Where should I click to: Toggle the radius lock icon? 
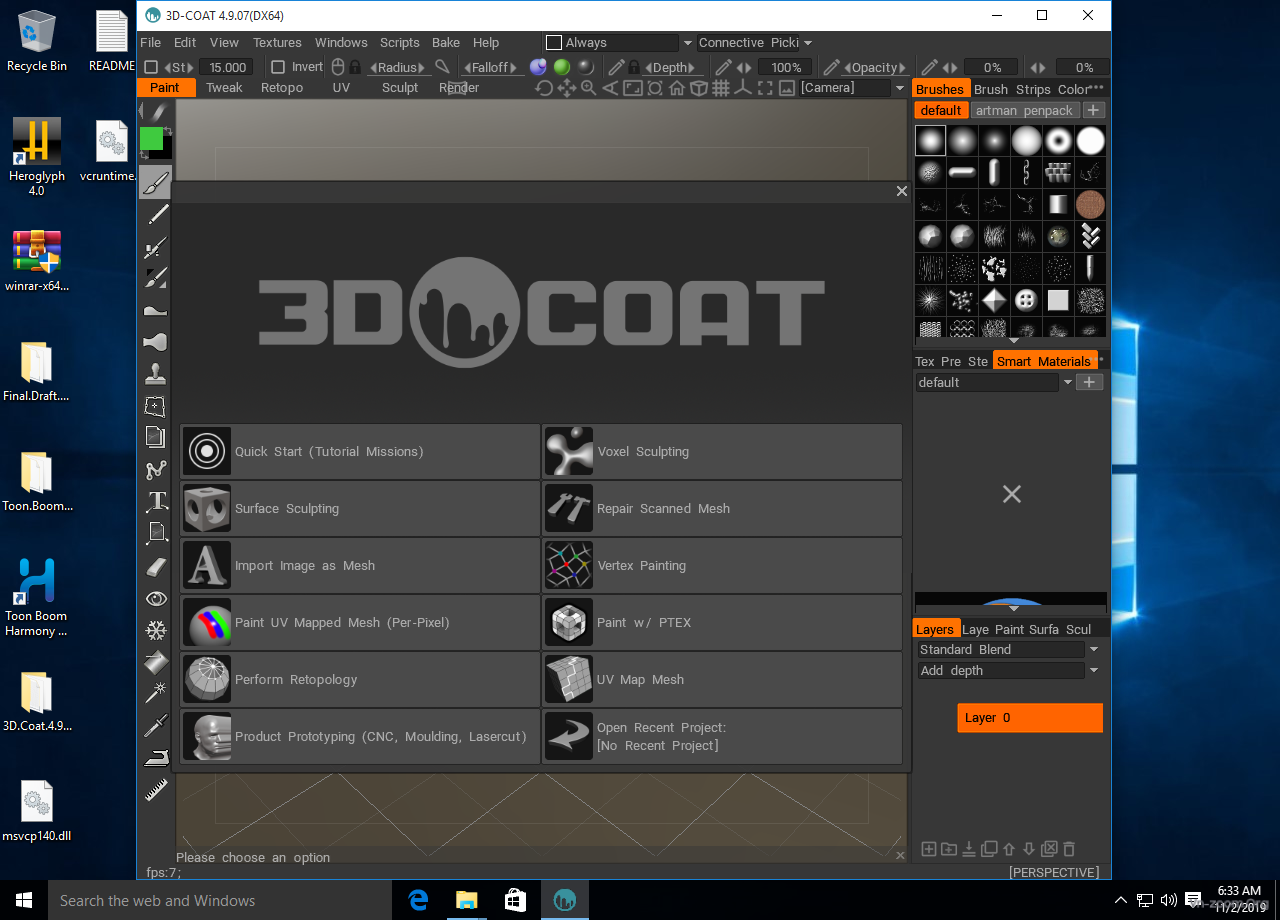point(355,67)
